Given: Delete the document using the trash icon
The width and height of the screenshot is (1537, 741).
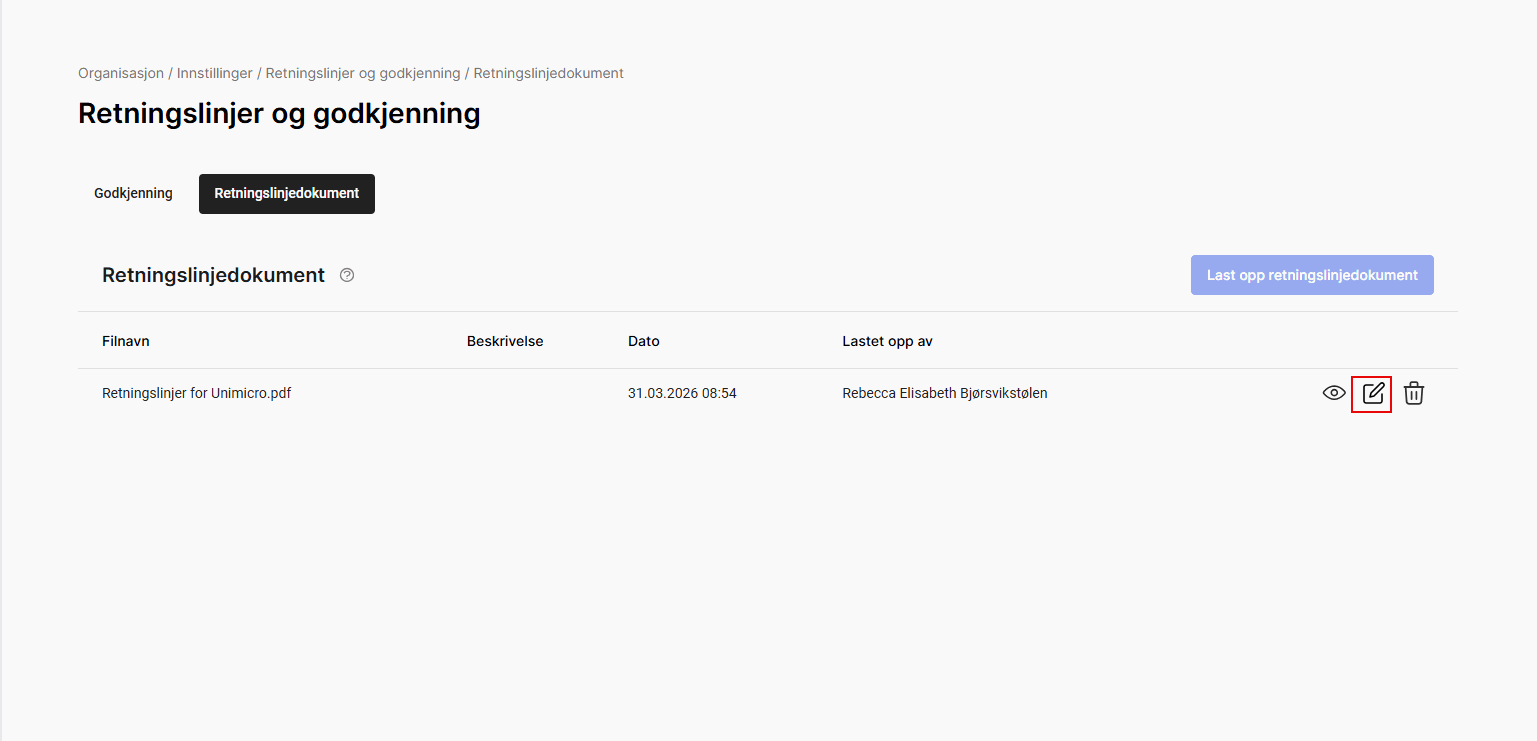Looking at the screenshot, I should 1413,393.
